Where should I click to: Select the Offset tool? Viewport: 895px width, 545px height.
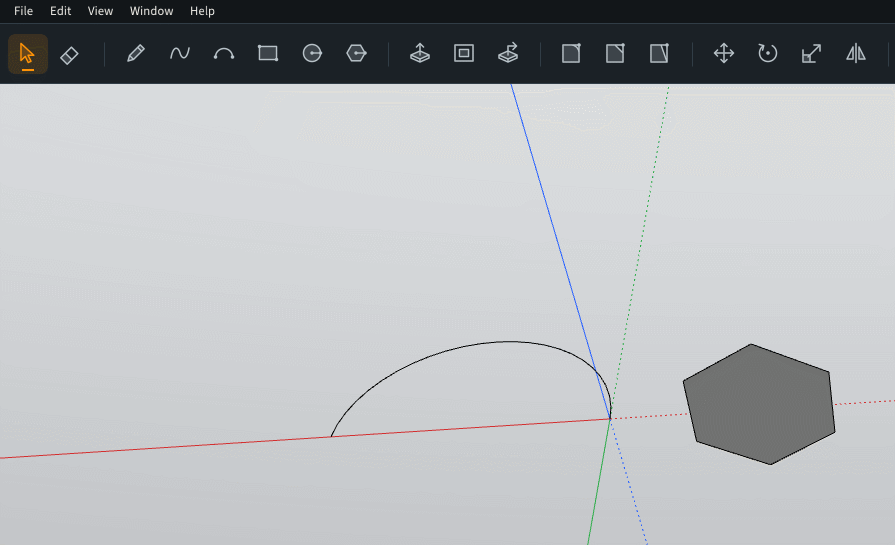[x=463, y=54]
